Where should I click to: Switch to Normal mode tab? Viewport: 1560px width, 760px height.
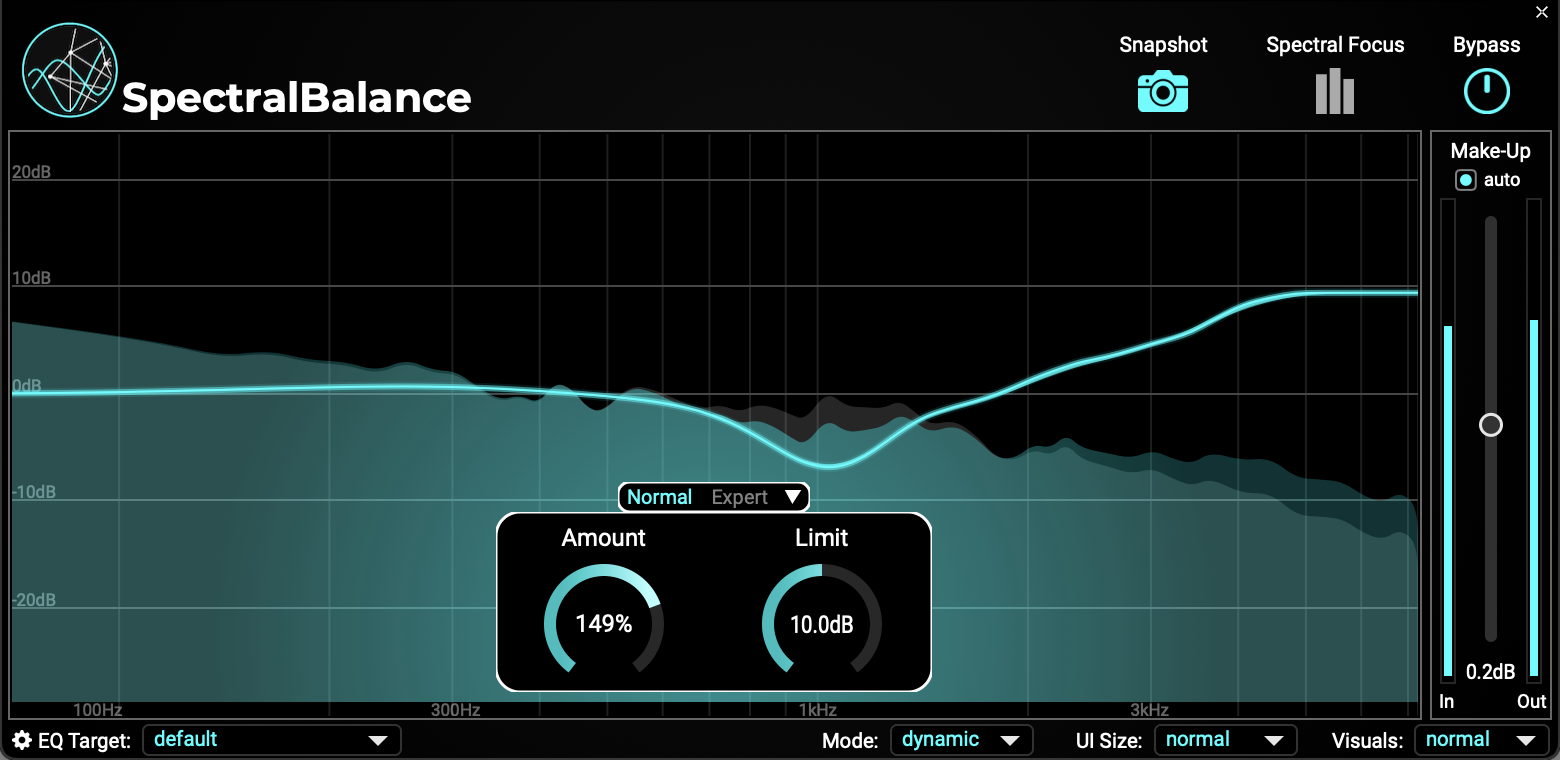[x=660, y=497]
